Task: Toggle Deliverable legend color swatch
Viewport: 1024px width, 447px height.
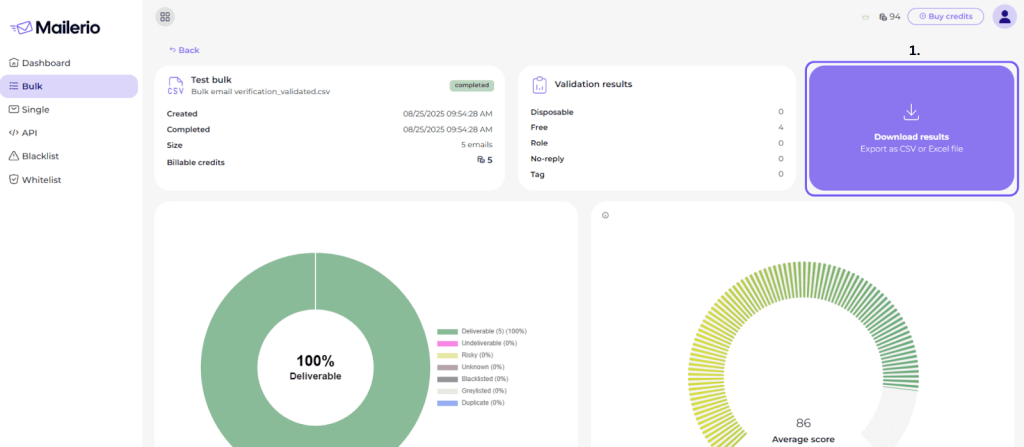Action: (447, 331)
